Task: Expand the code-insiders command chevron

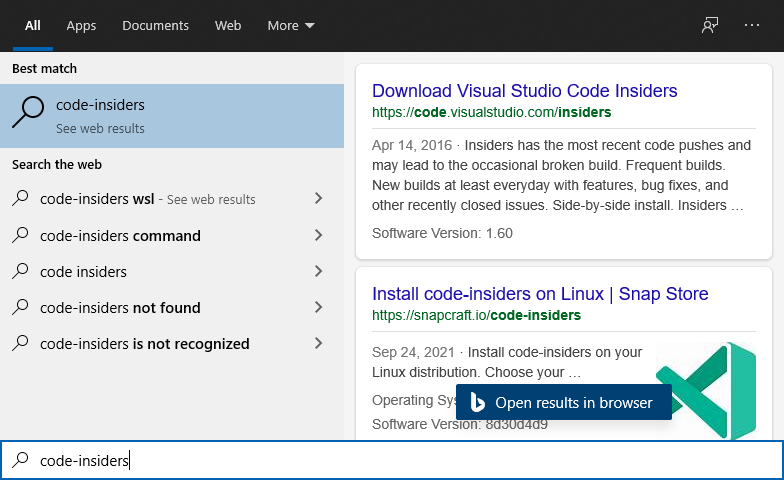Action: coord(318,235)
